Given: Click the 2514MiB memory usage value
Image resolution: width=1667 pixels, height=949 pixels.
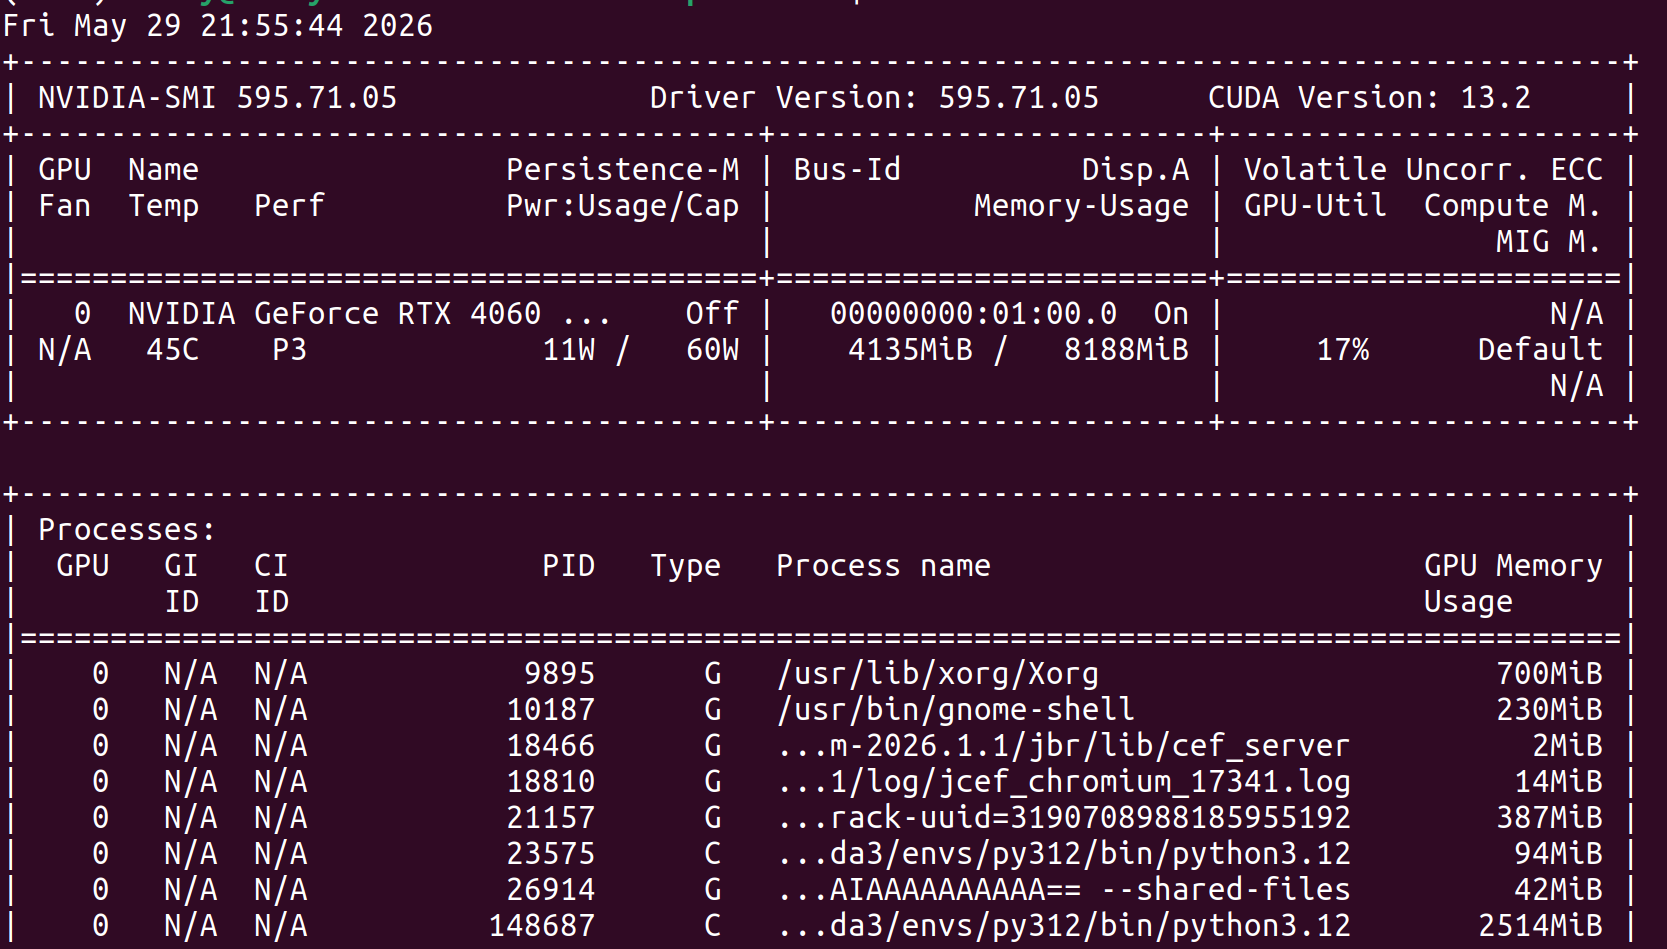Looking at the screenshot, I should pyautogui.click(x=1540, y=926).
